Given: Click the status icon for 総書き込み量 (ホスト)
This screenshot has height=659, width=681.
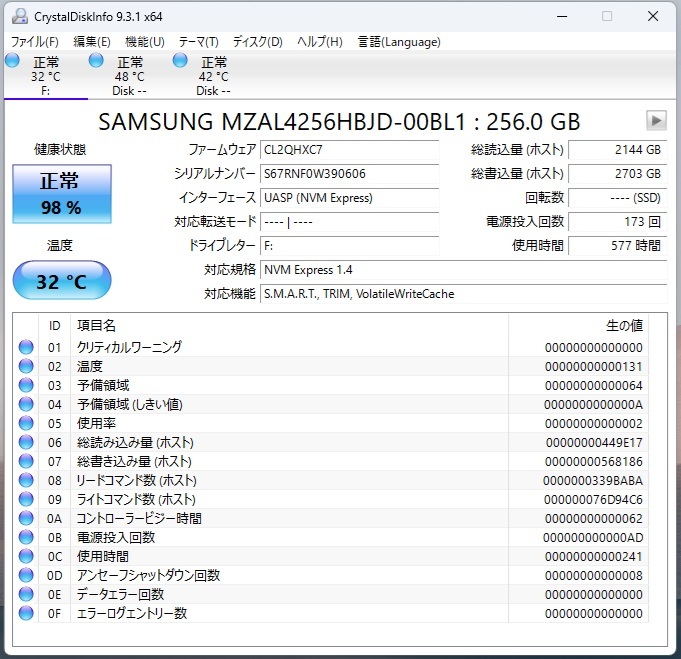Looking at the screenshot, I should 26,461.
